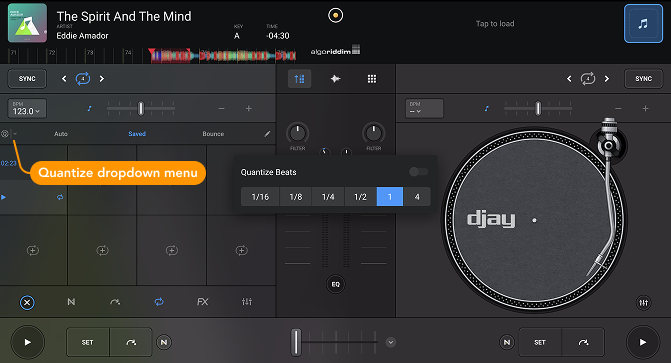Nudge left deck tempo down with minus

(x=221, y=109)
